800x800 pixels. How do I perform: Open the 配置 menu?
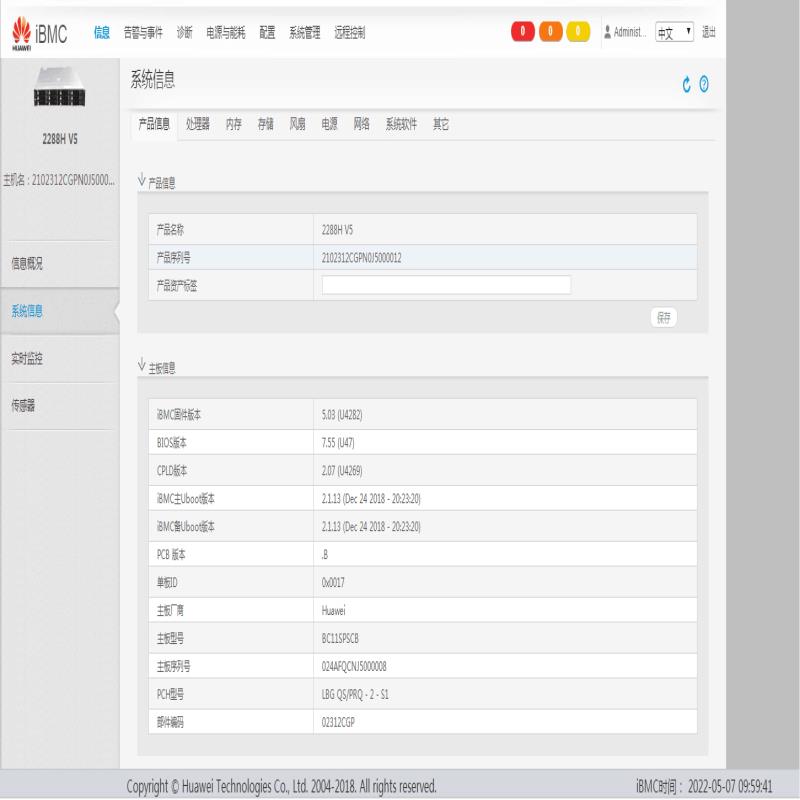[x=267, y=33]
